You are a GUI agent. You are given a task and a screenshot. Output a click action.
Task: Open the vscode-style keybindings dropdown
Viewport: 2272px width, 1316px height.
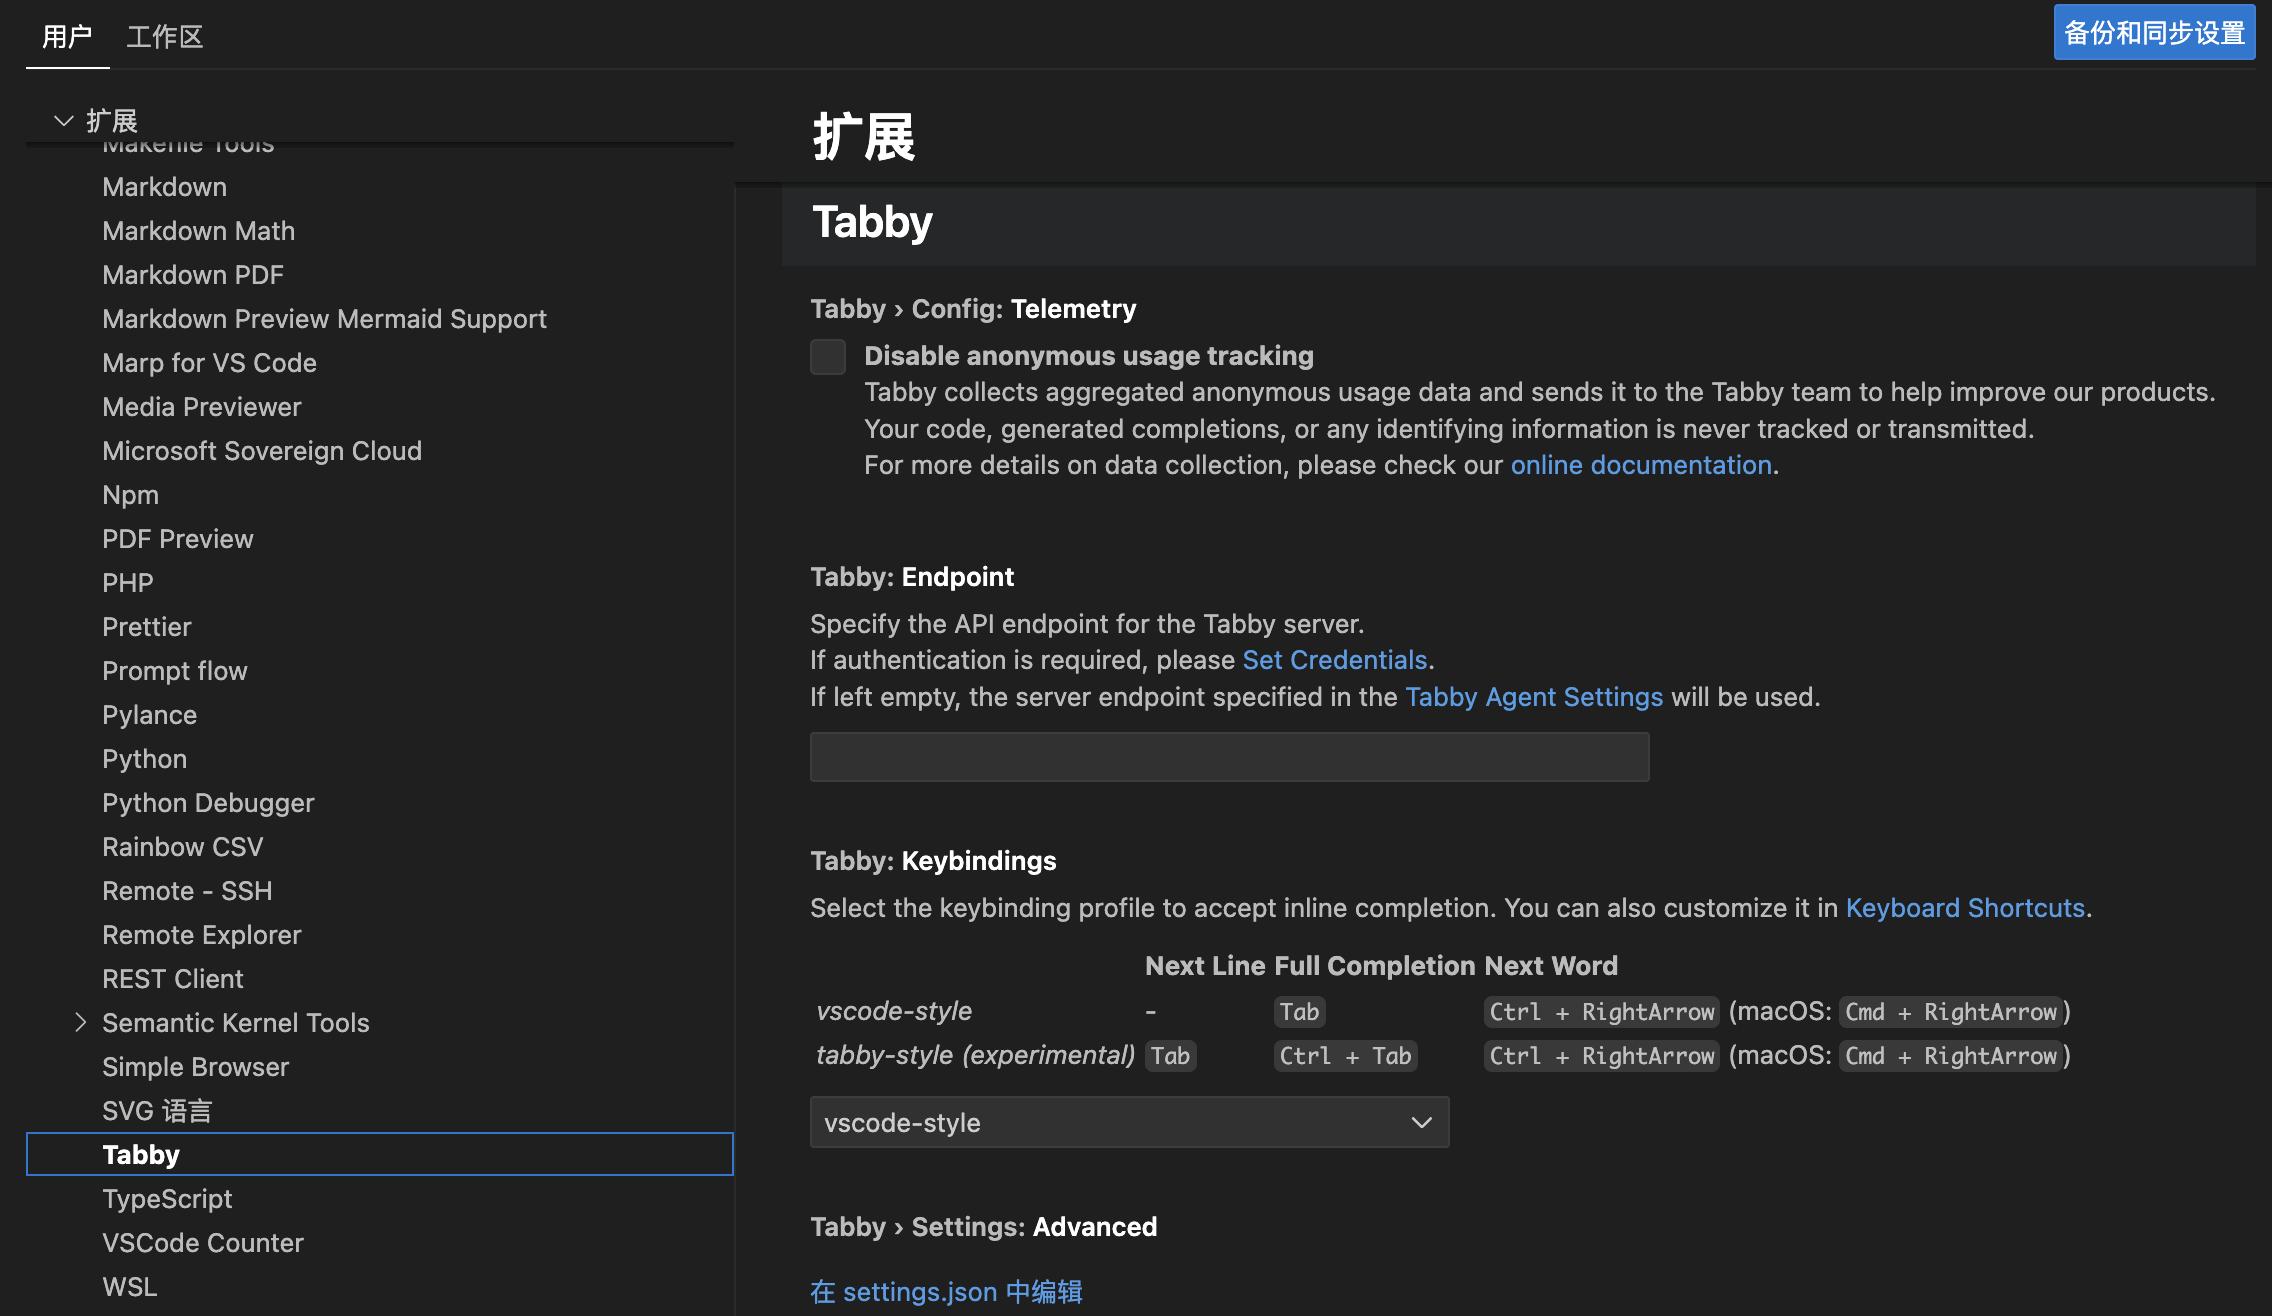[x=1128, y=1122]
